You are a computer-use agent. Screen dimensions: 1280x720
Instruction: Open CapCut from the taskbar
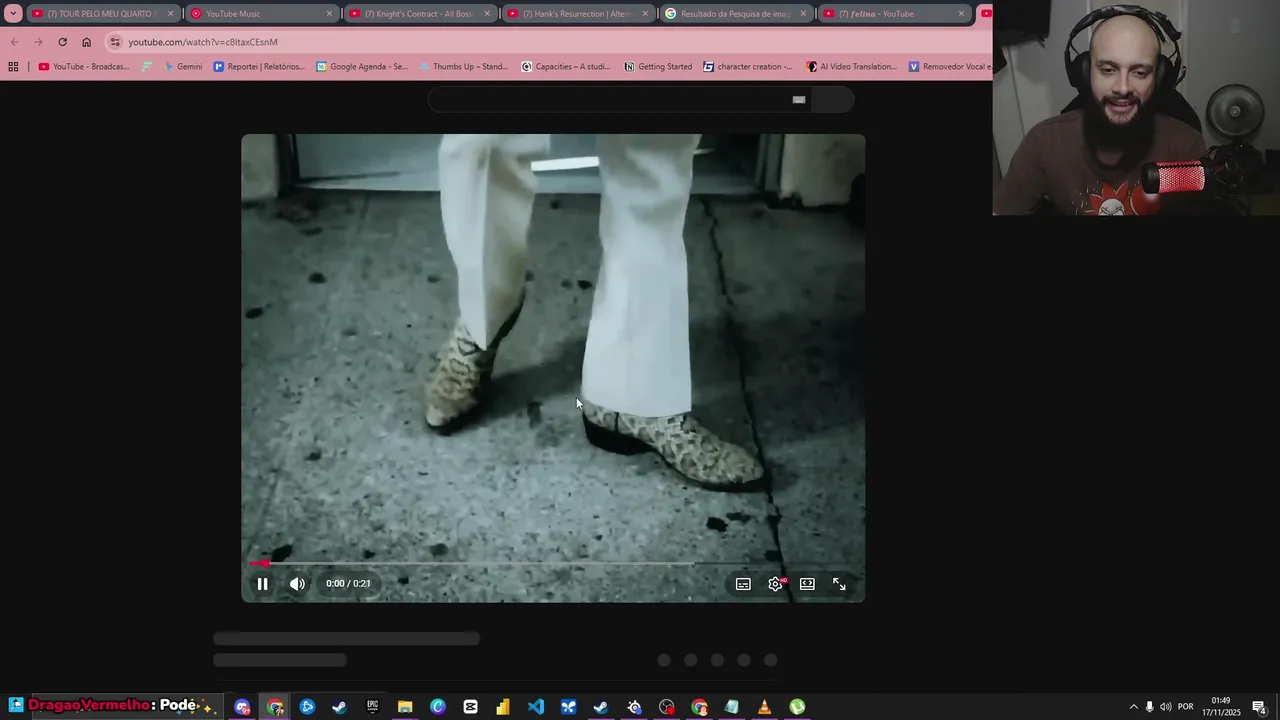(x=471, y=707)
